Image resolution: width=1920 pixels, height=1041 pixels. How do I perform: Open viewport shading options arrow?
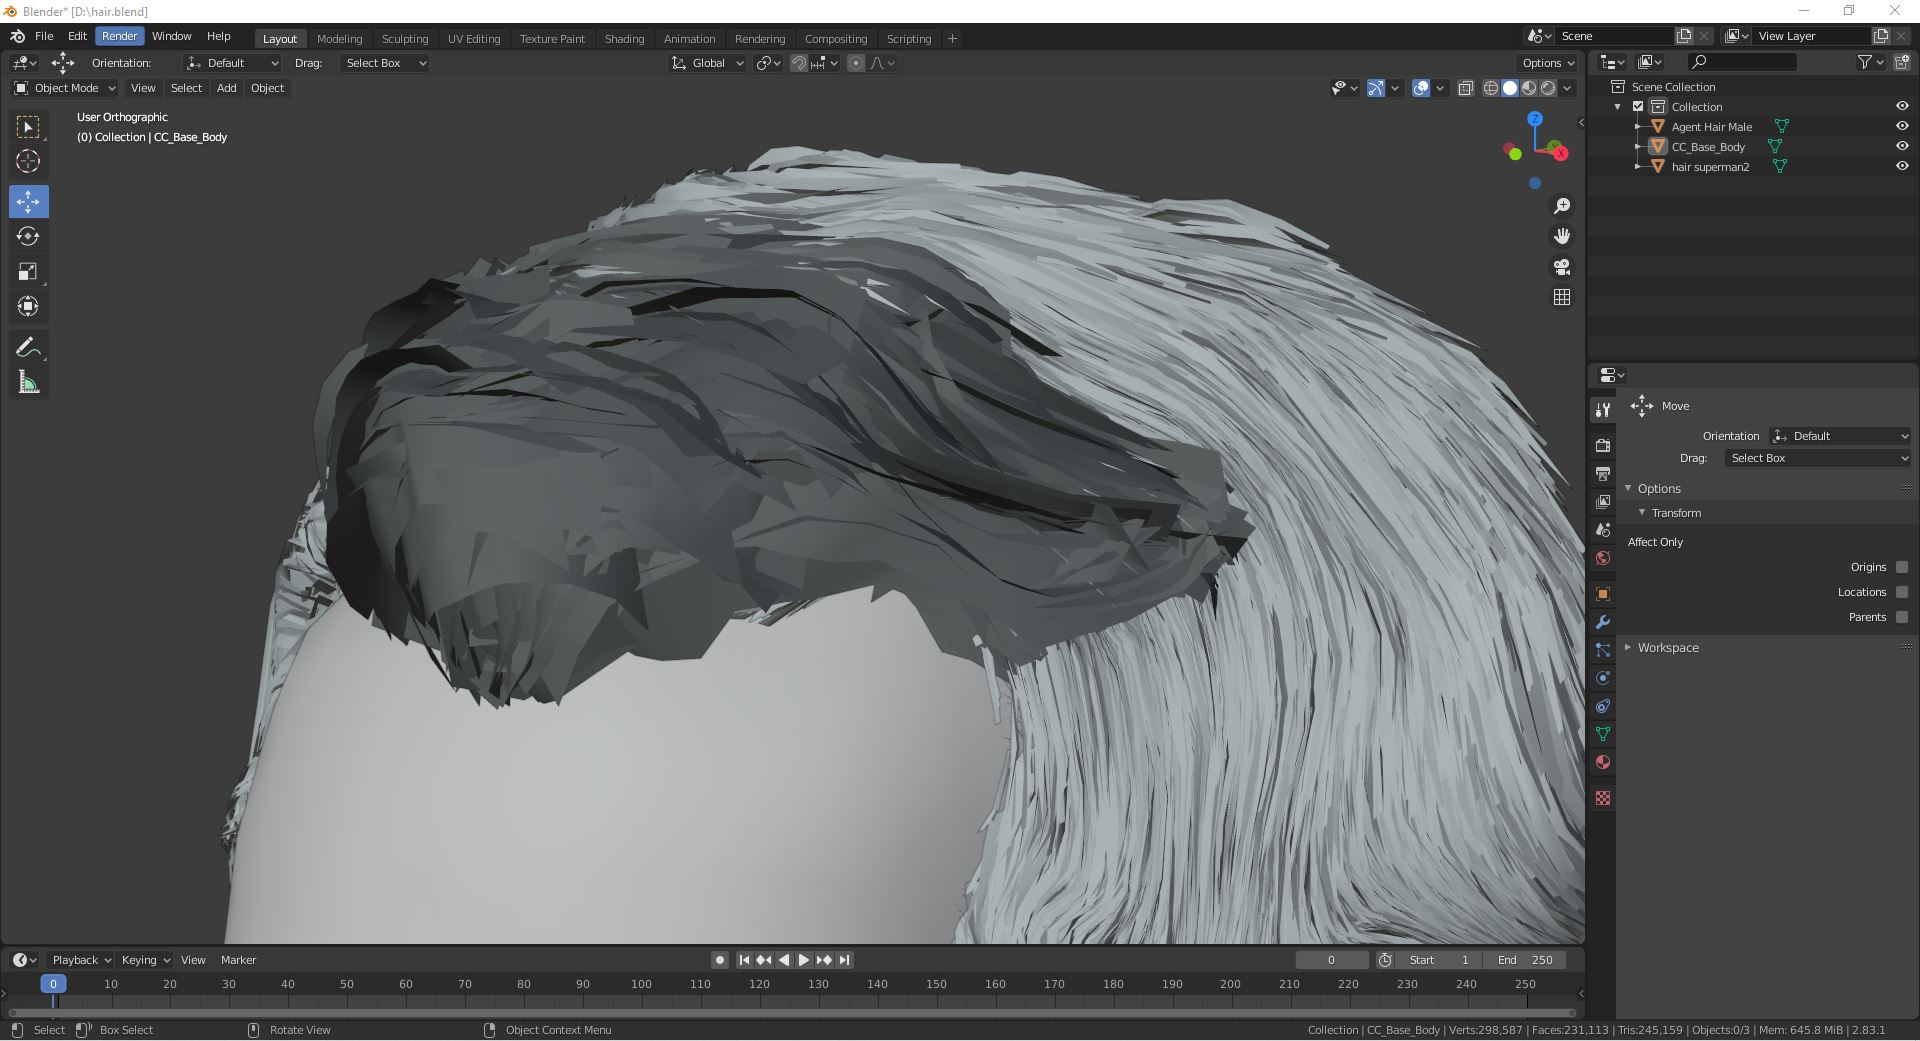1568,88
